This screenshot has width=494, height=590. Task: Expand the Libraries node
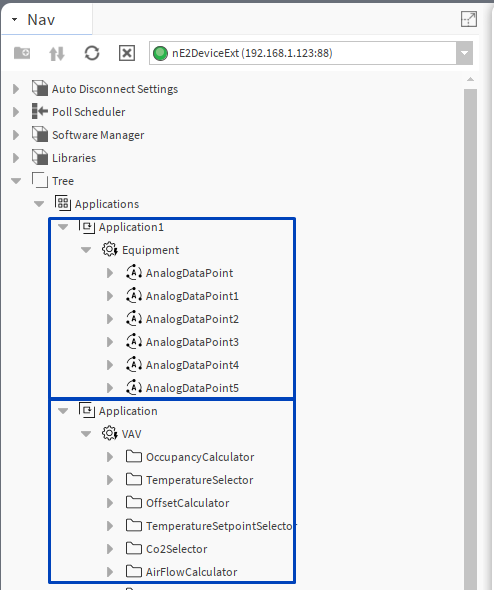pyautogui.click(x=16, y=158)
